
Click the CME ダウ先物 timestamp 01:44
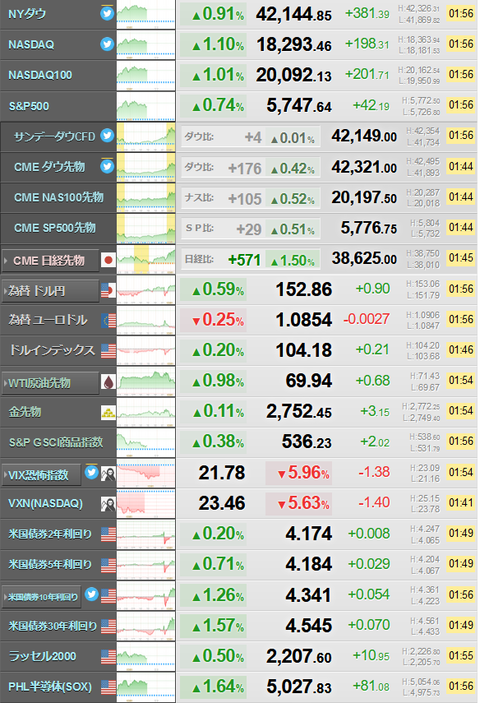[461, 167]
